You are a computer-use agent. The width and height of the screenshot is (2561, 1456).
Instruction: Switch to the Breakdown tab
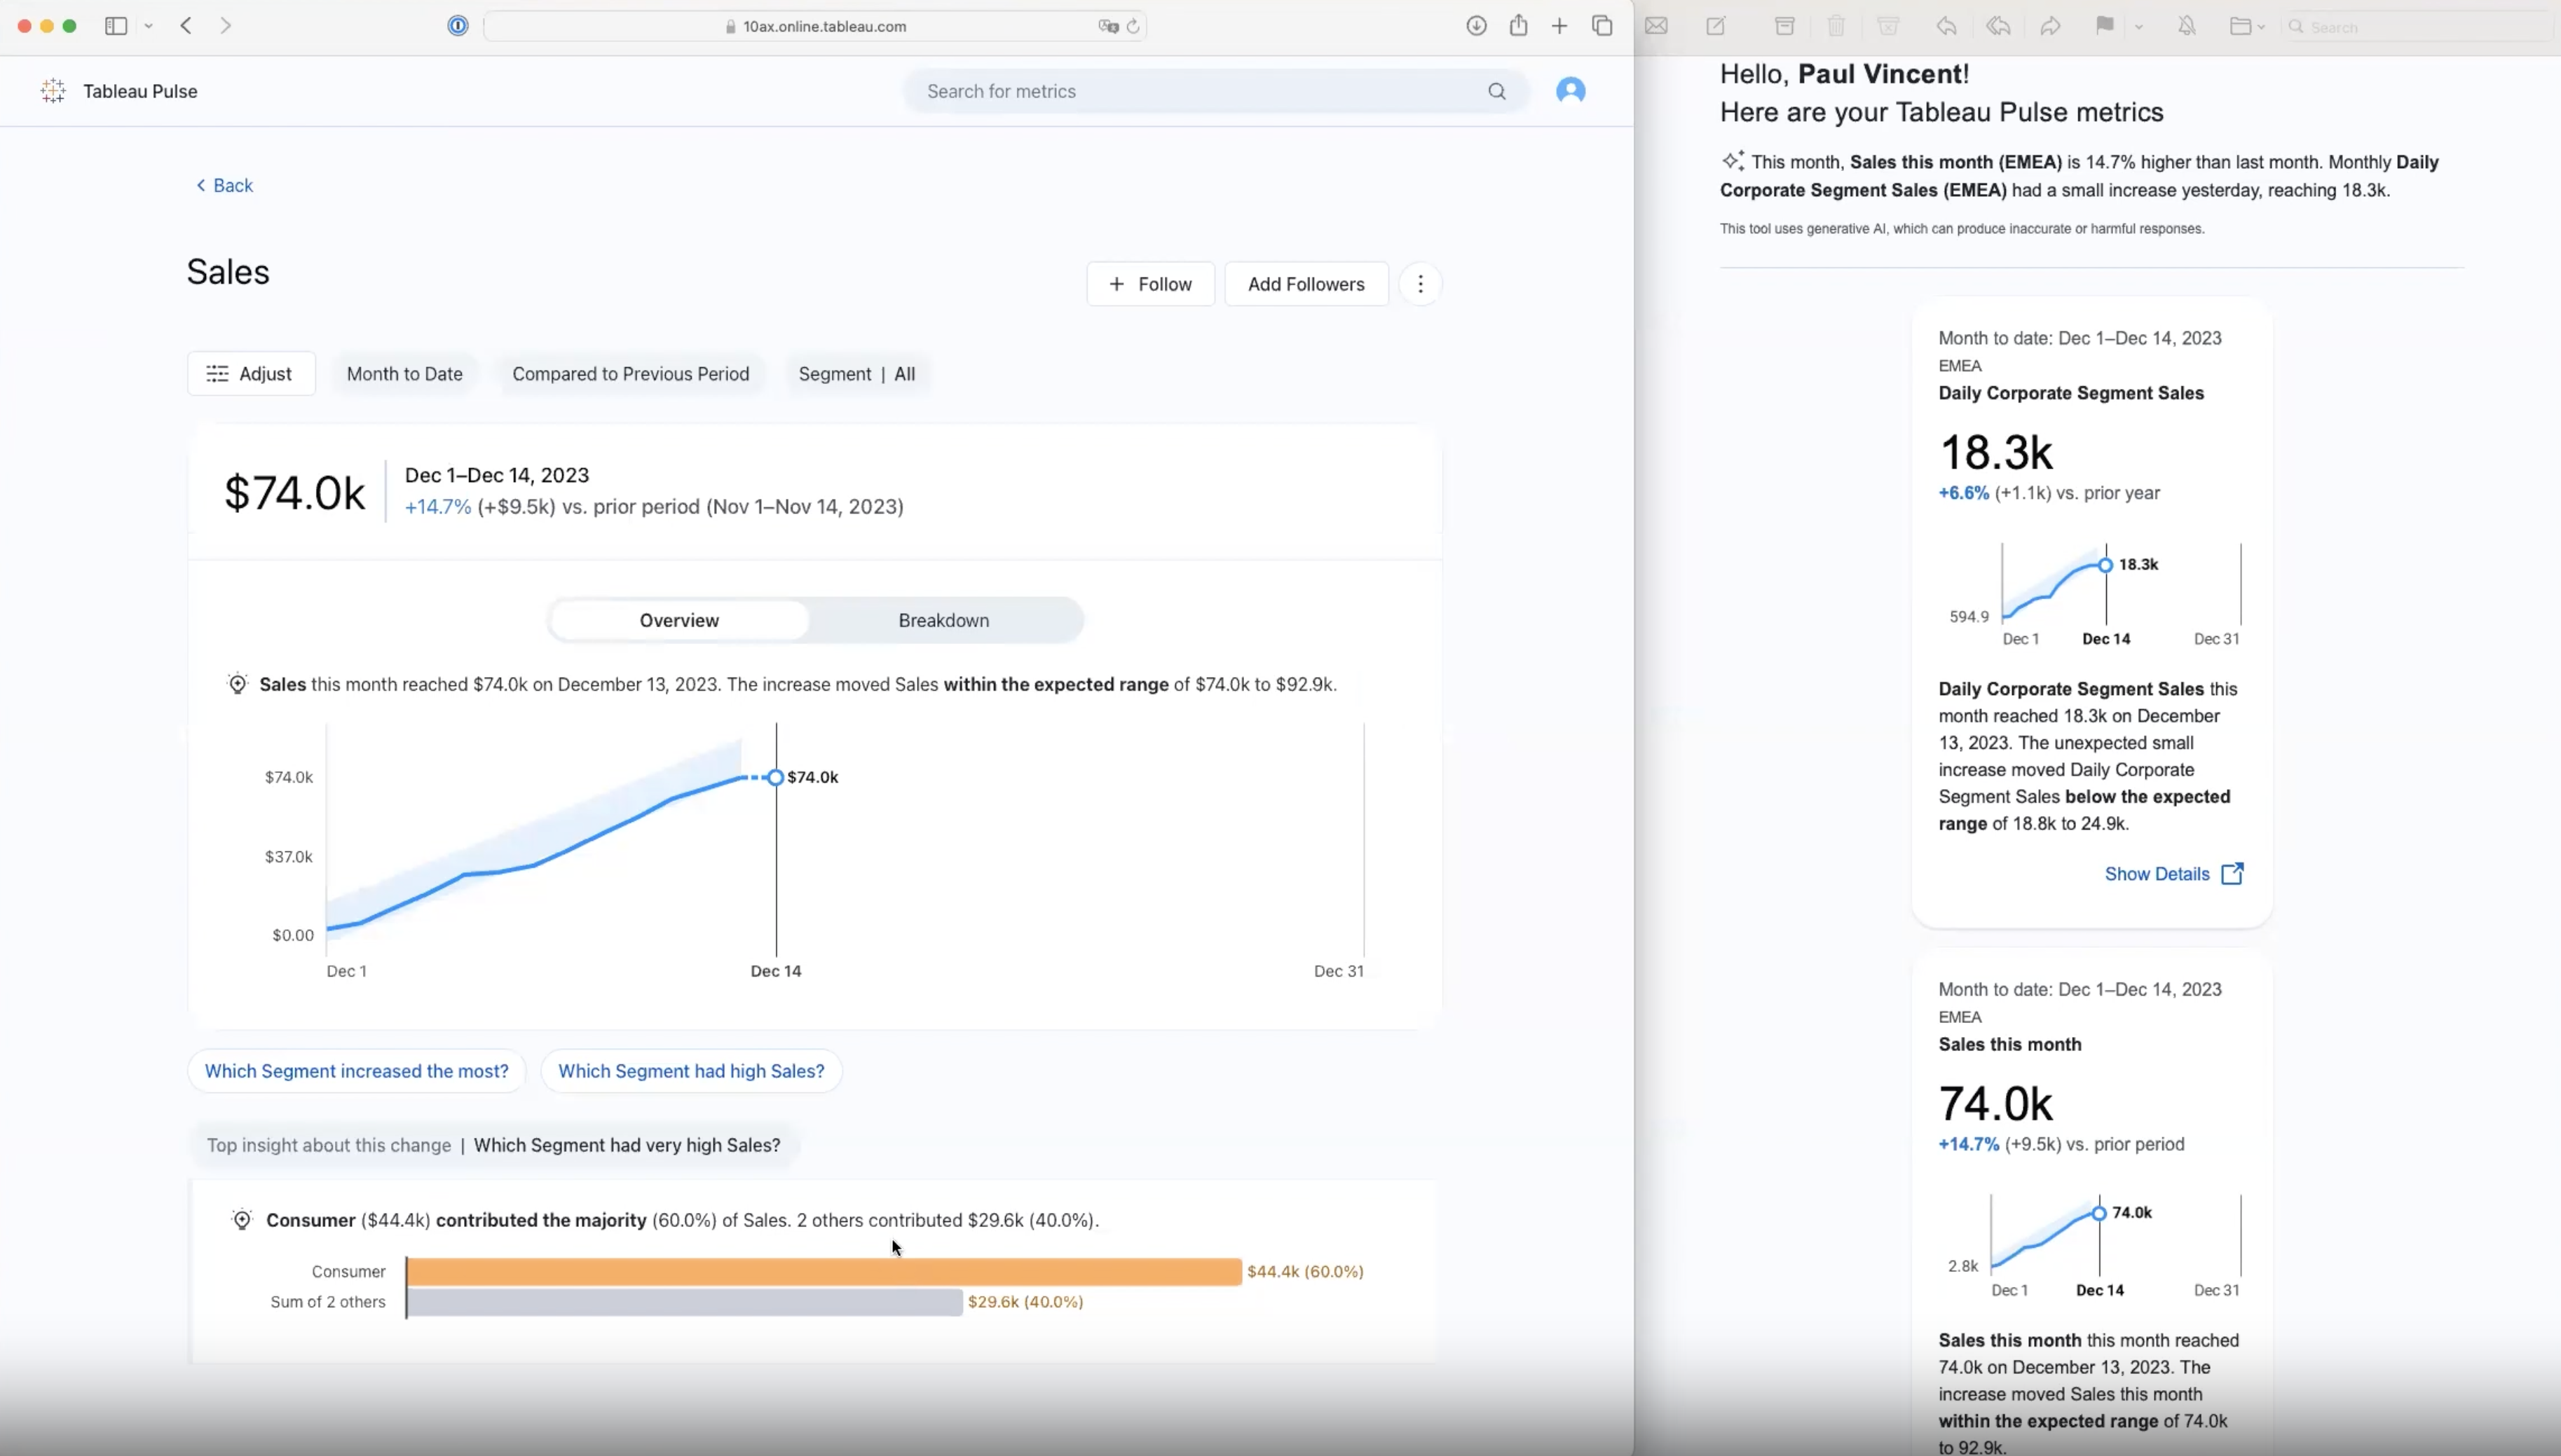click(943, 620)
